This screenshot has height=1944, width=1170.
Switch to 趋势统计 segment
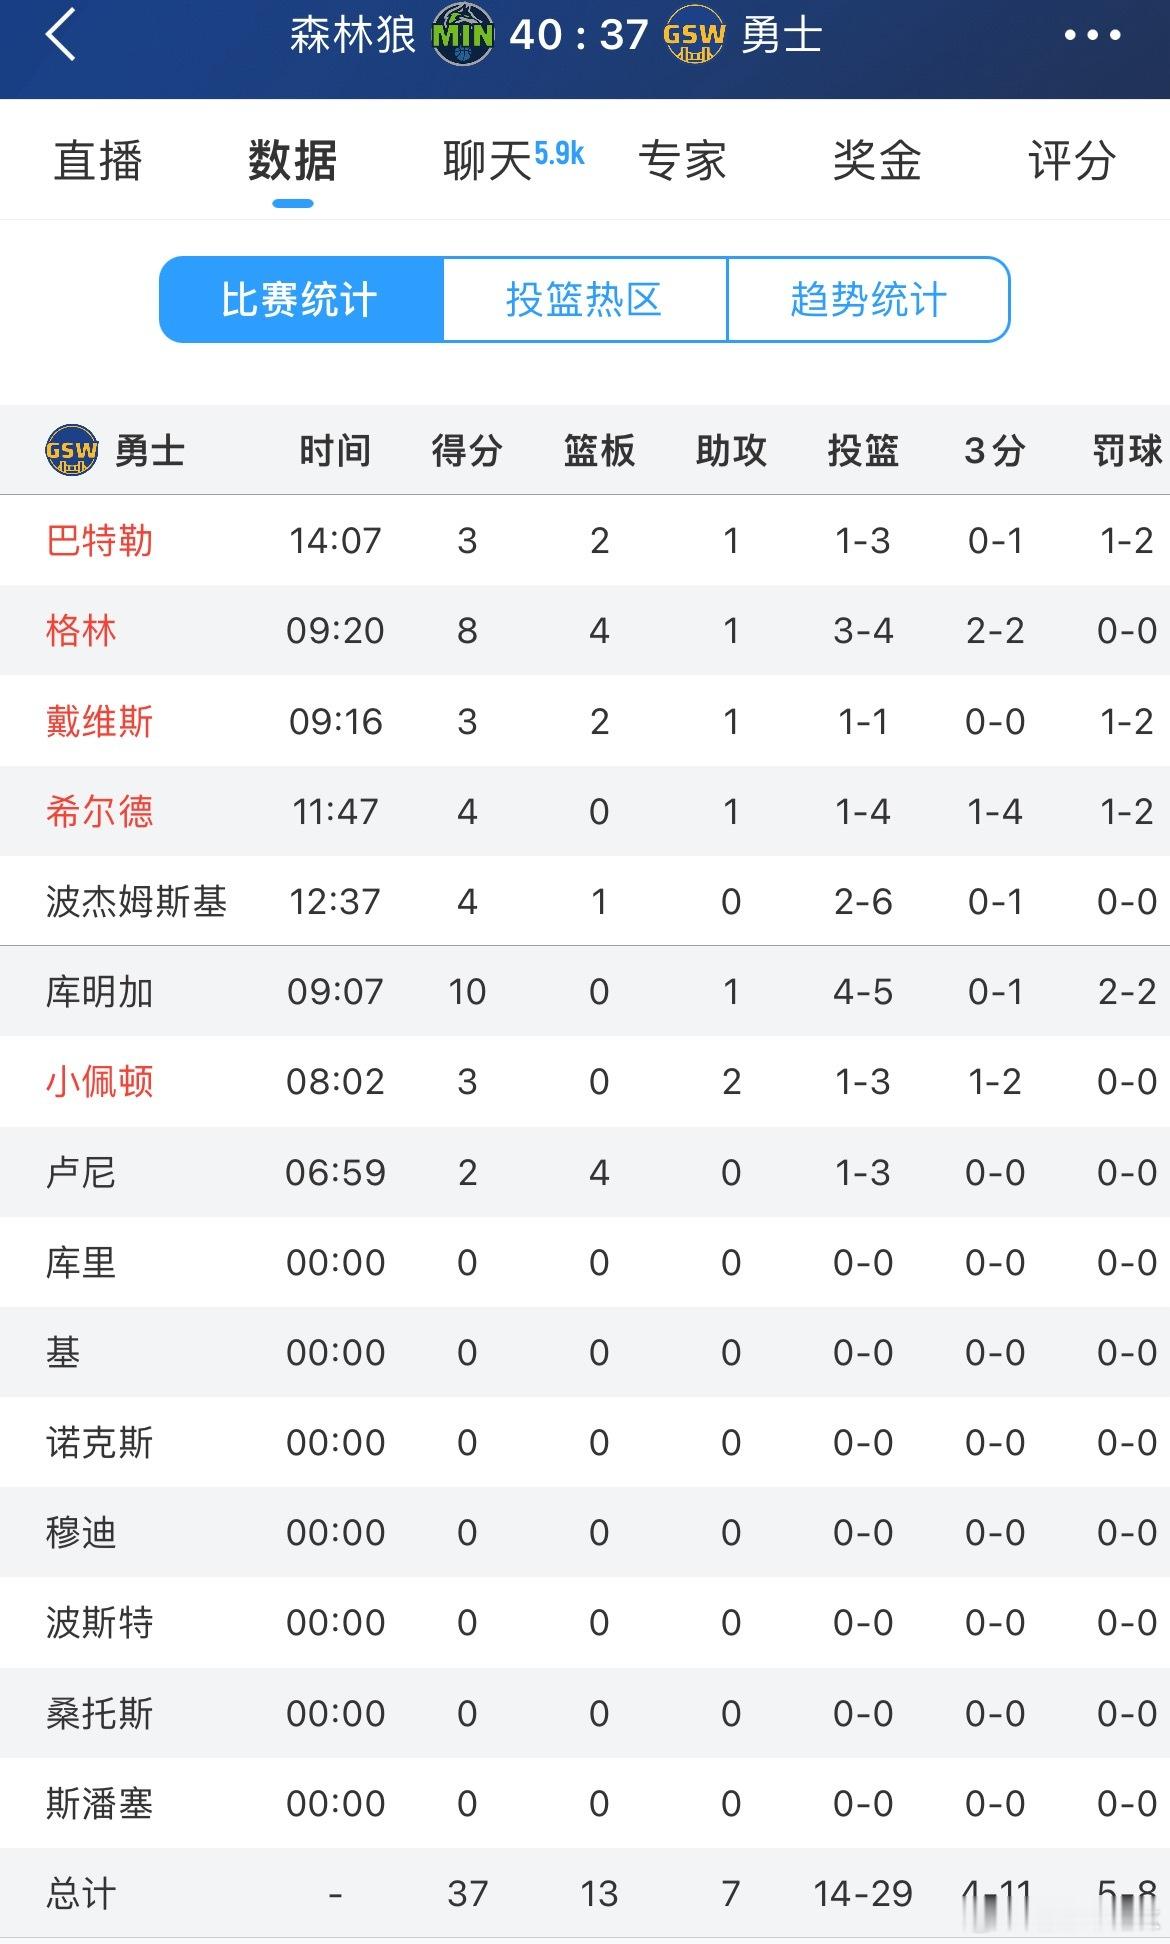[x=869, y=299]
